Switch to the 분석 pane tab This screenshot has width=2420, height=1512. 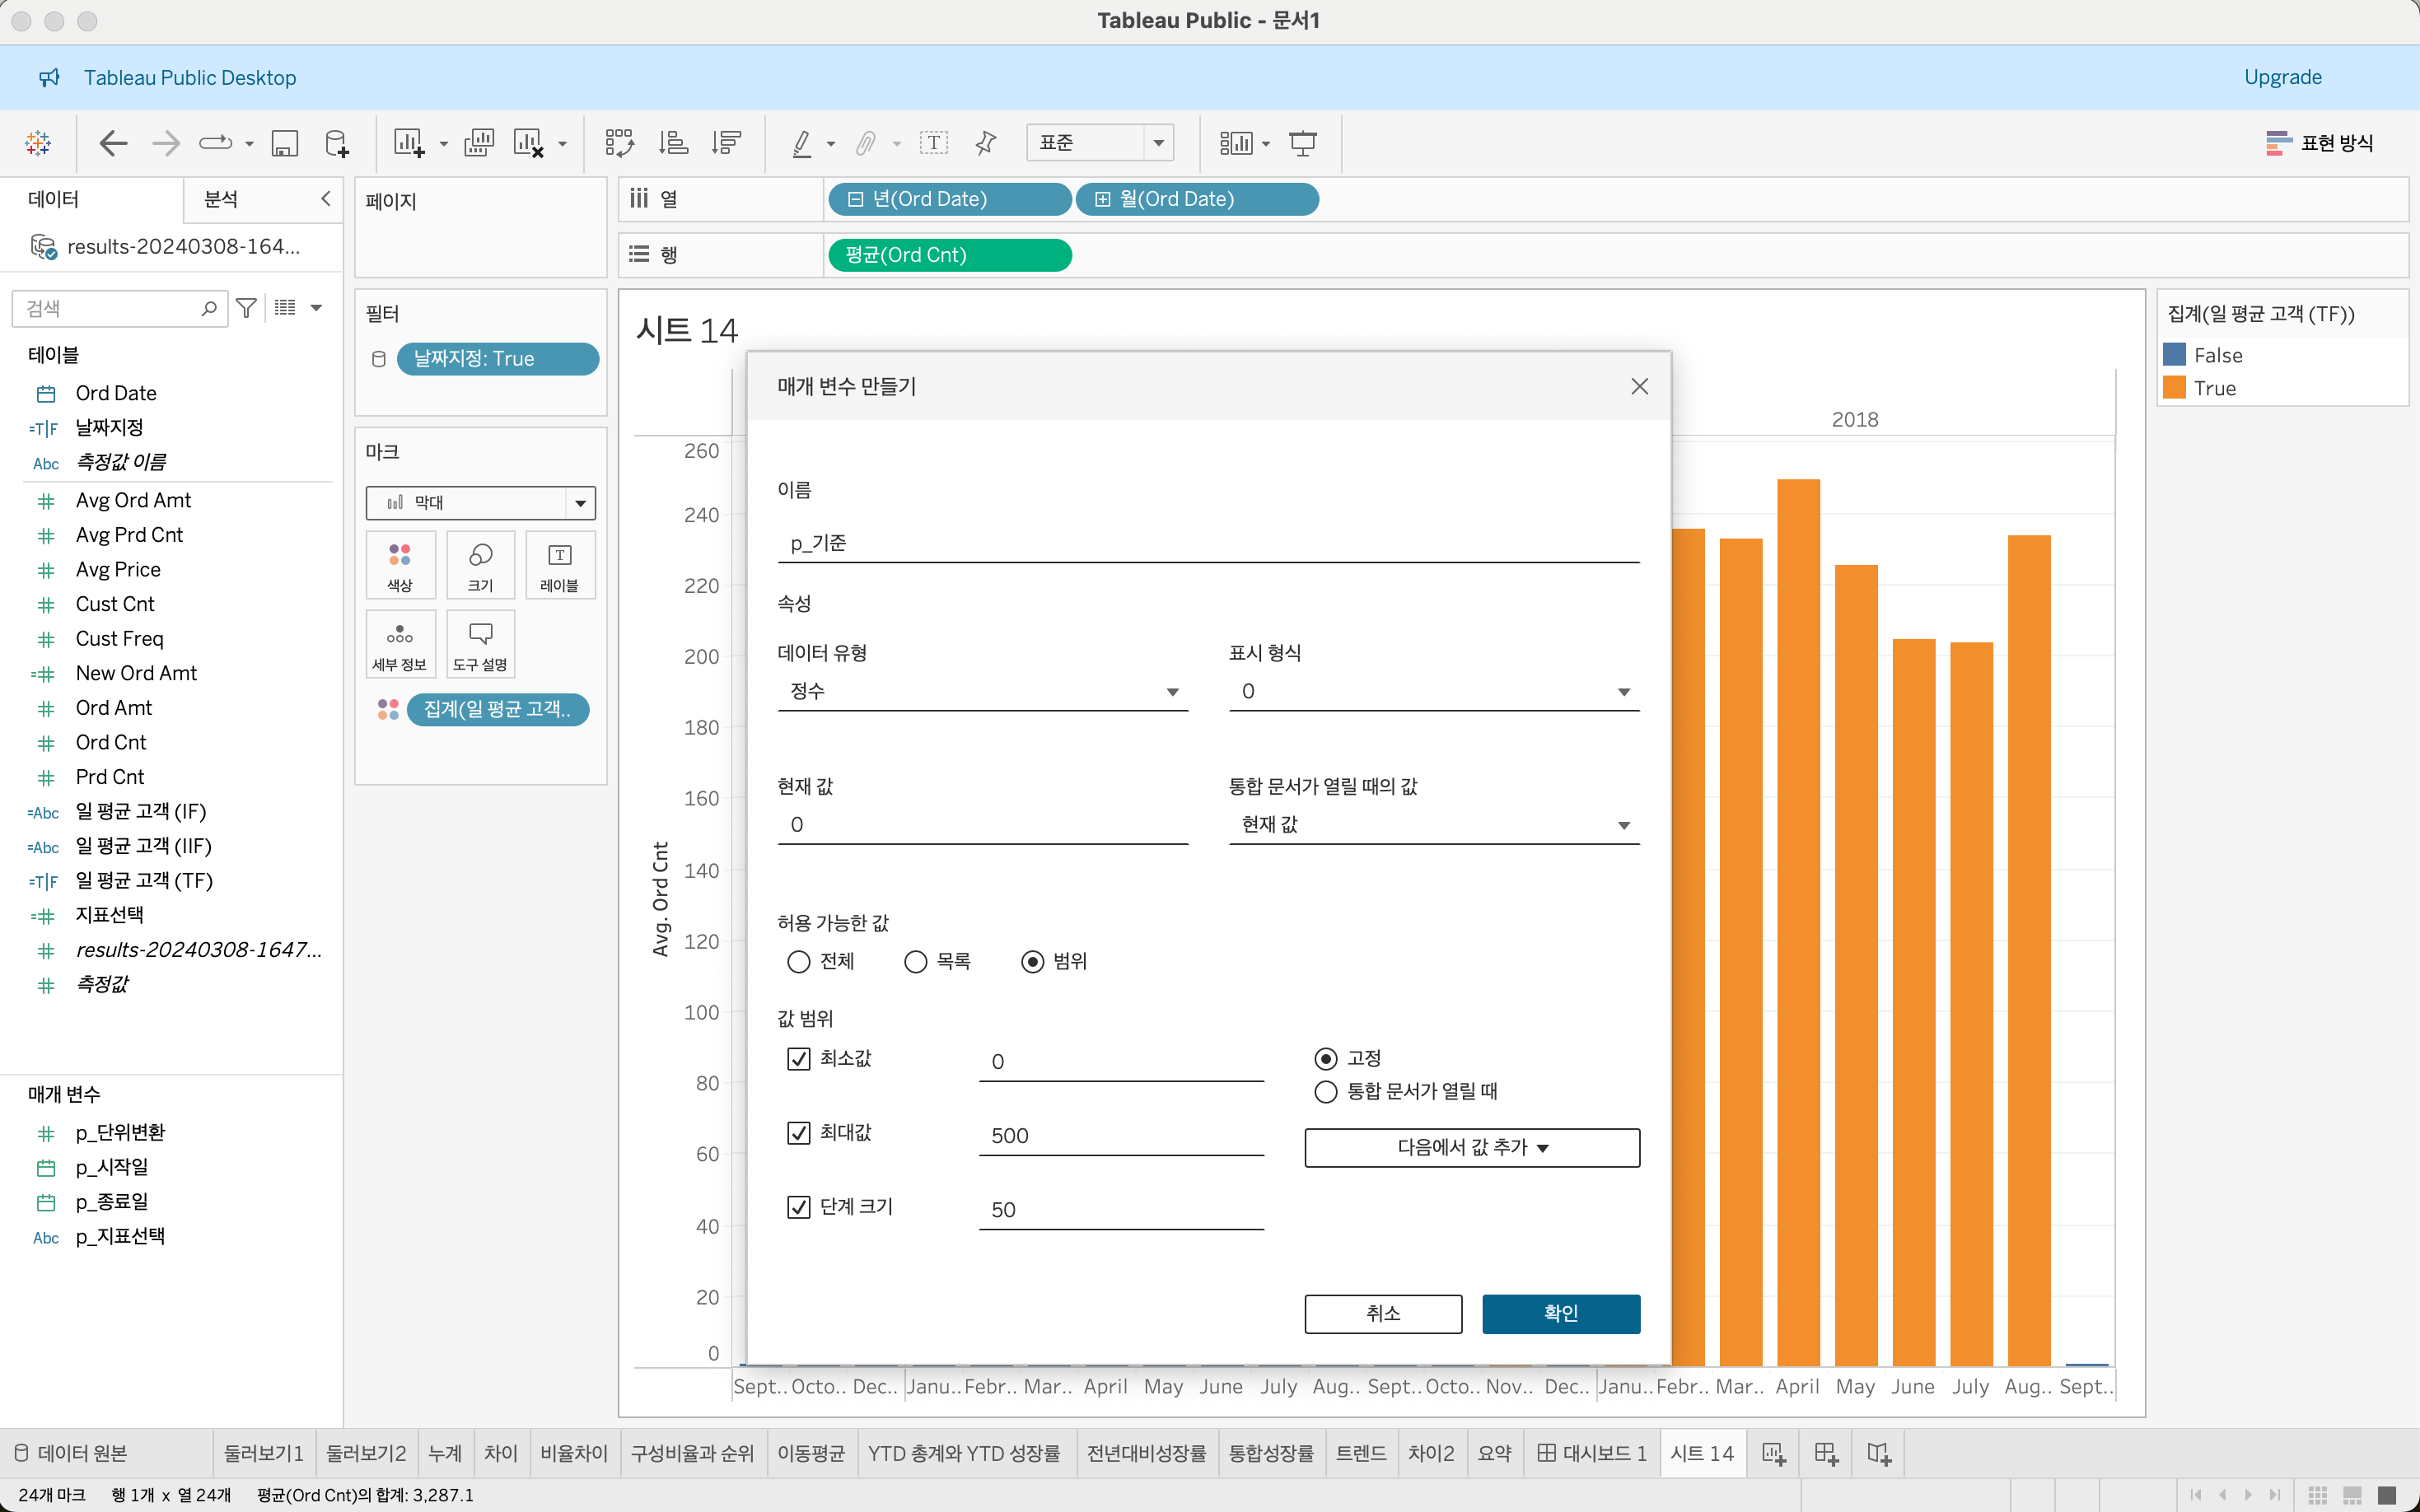click(221, 199)
